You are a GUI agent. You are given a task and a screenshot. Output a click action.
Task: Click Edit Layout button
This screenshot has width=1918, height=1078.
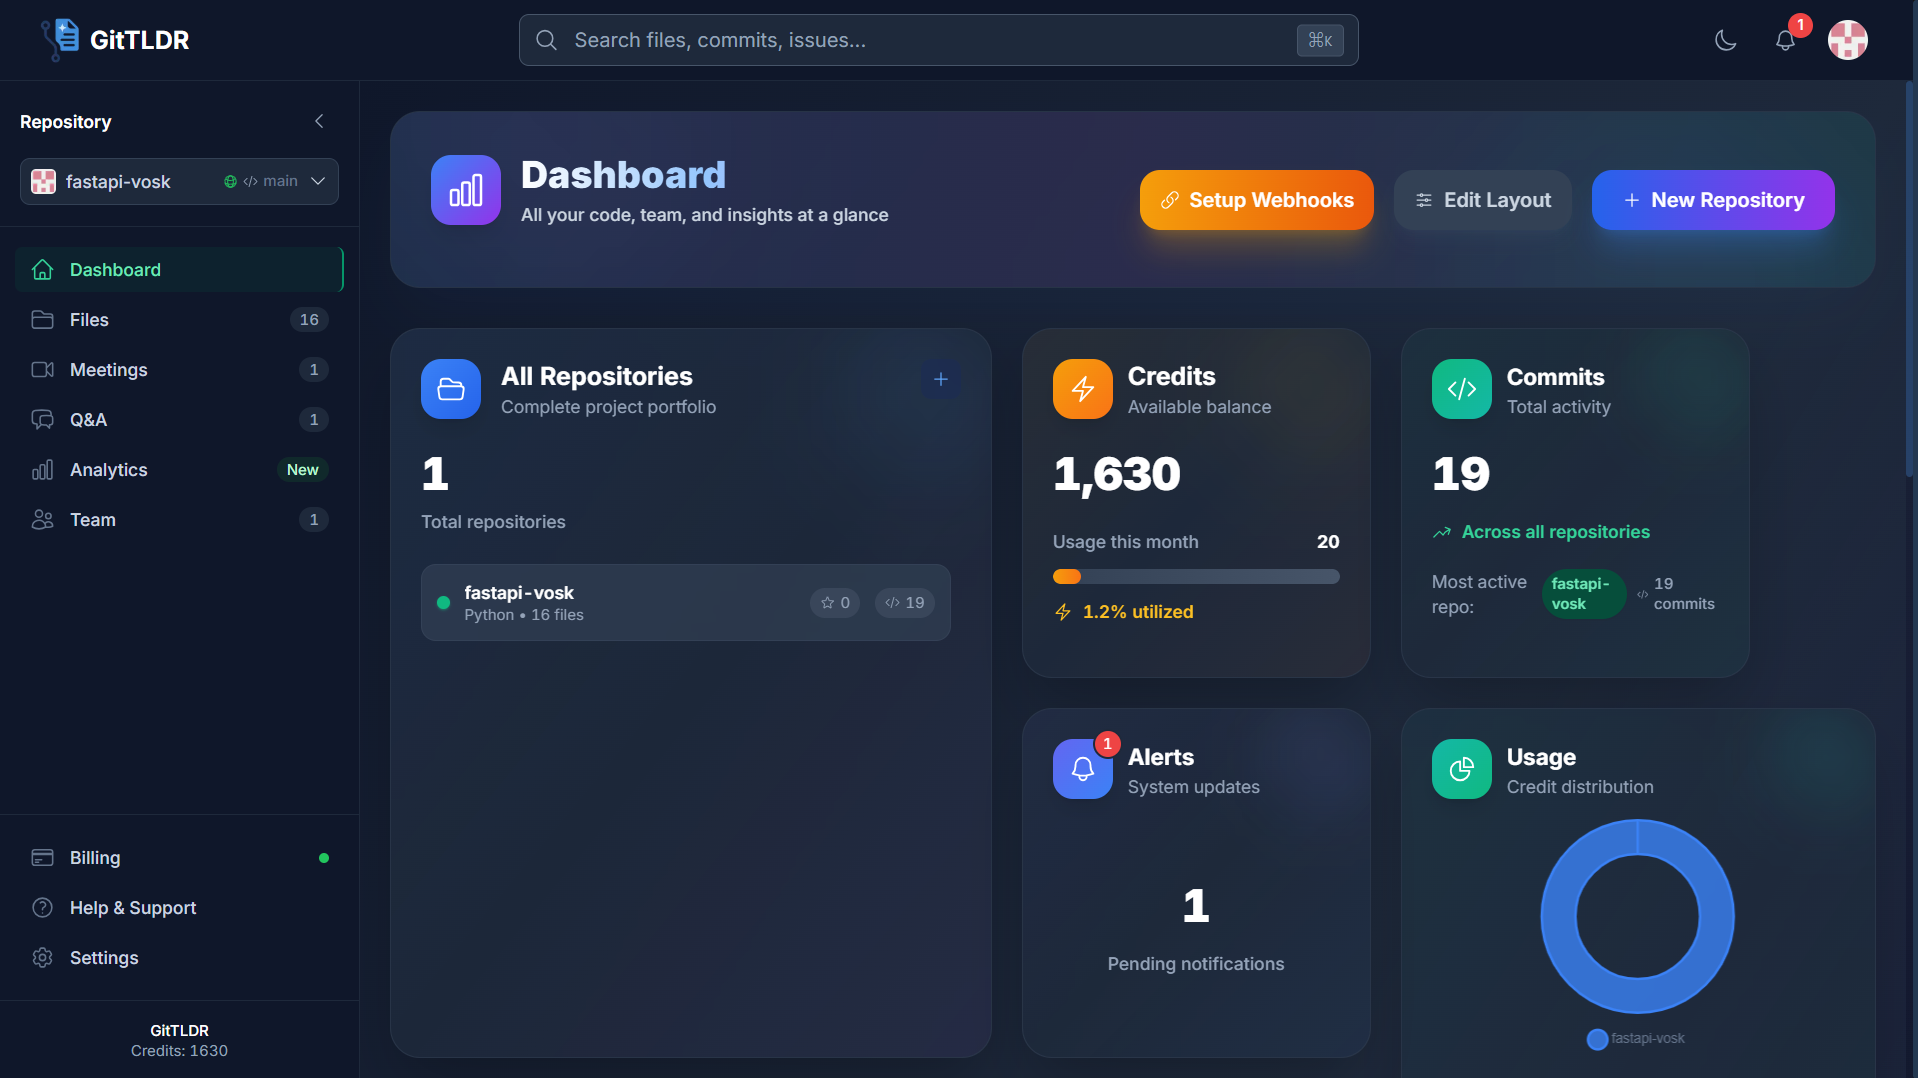coord(1482,200)
